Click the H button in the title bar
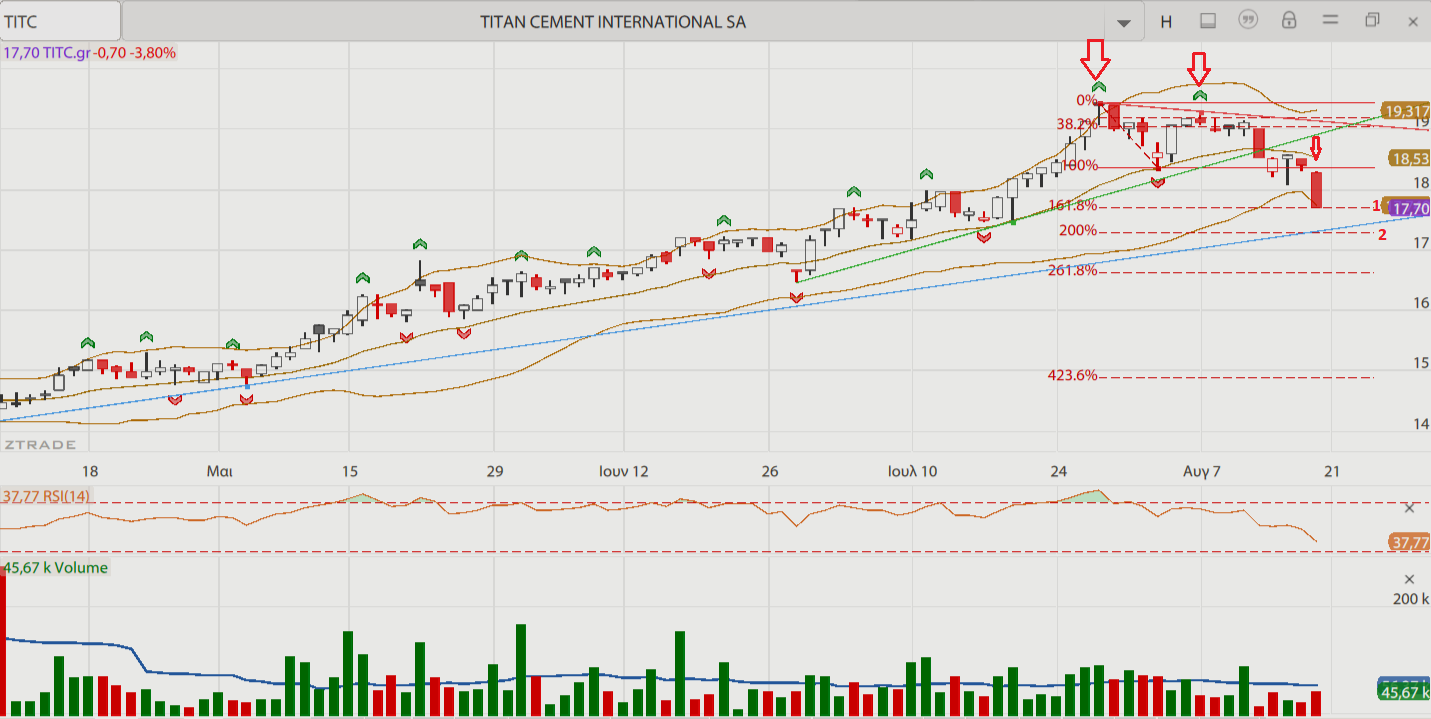The image size is (1431, 719). click(1166, 21)
